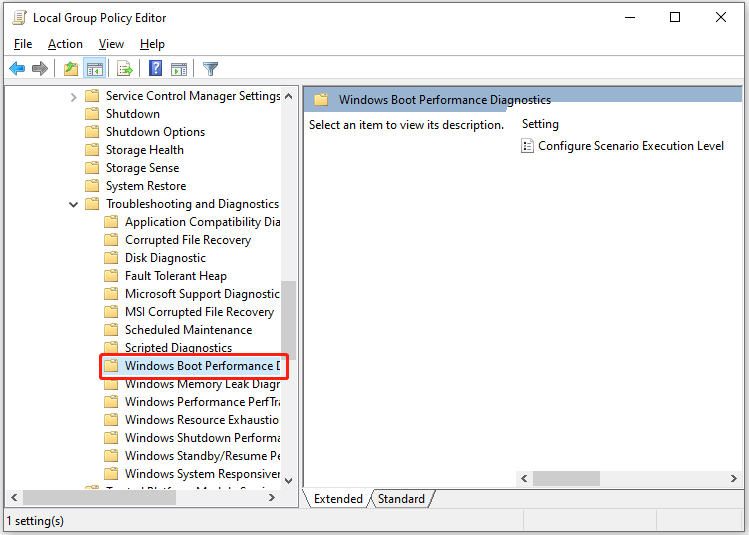Screen dimensions: 749x535
Task: Click tree pane scroll down arrow
Action: pos(289,481)
